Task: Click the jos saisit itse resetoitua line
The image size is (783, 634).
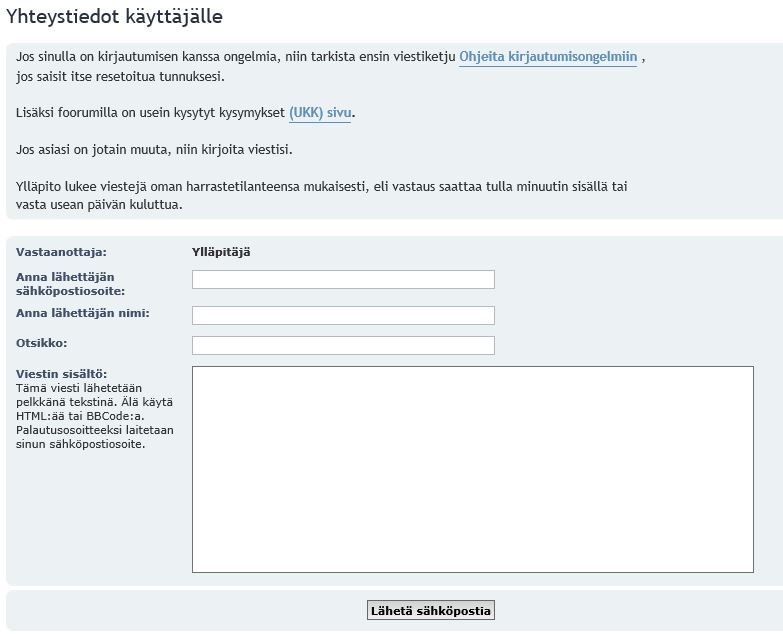Action: [x=120, y=76]
